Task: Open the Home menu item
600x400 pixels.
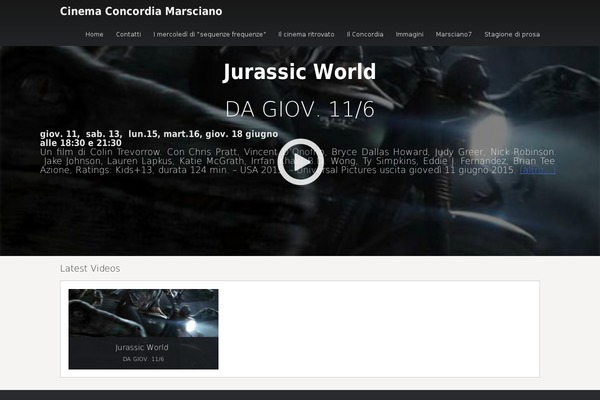Action: tap(94, 34)
